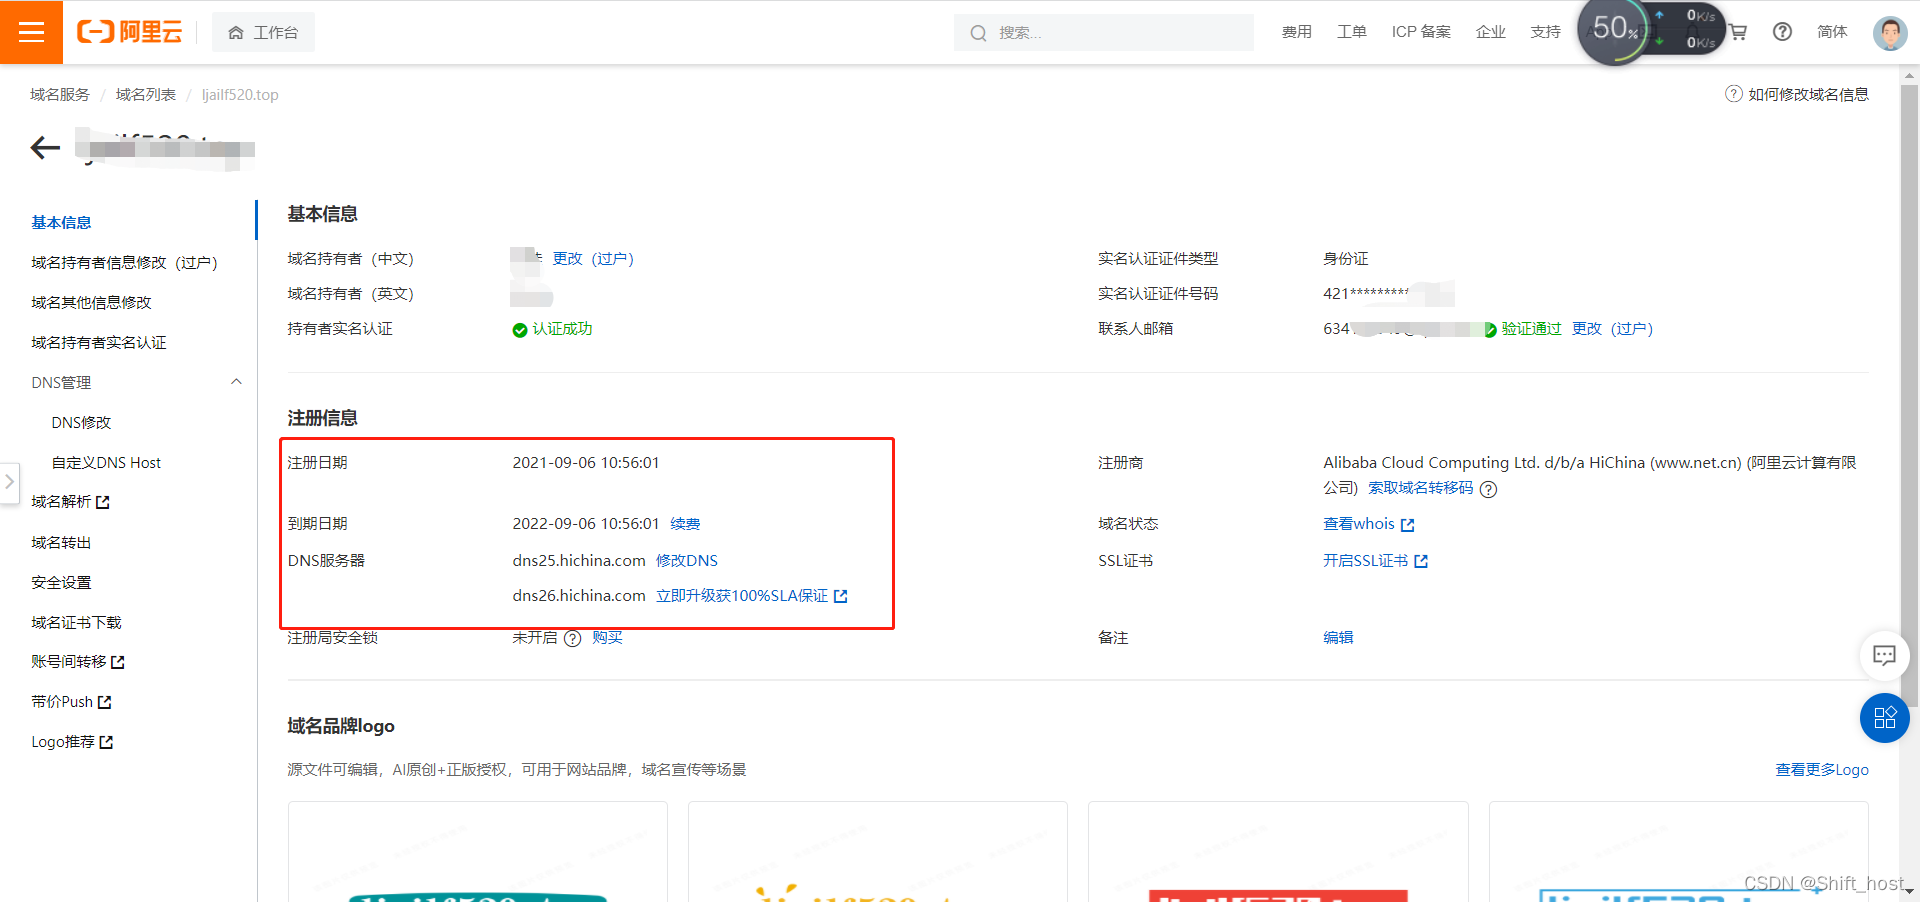Click the back arrow icon
This screenshot has height=902, width=1920.
click(x=45, y=148)
